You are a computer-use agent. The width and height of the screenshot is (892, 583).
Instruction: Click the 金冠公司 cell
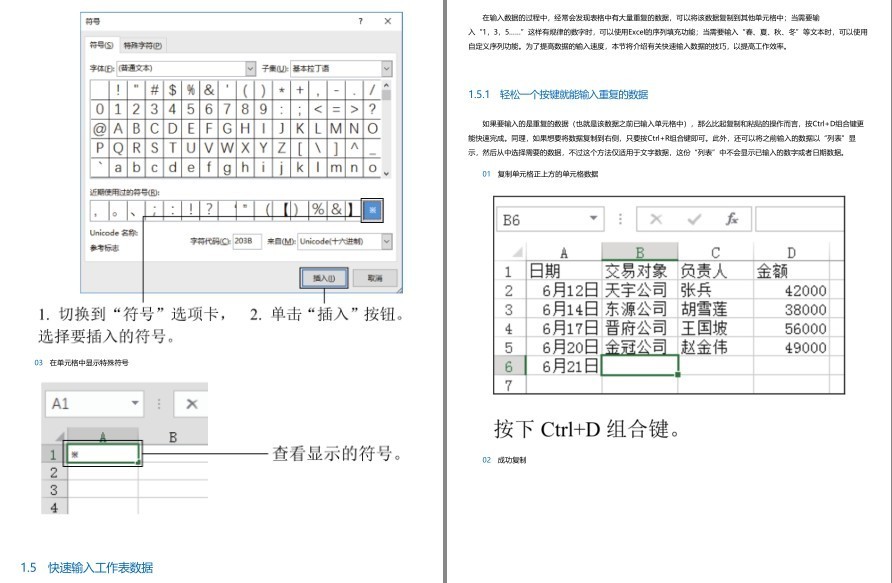(x=639, y=347)
